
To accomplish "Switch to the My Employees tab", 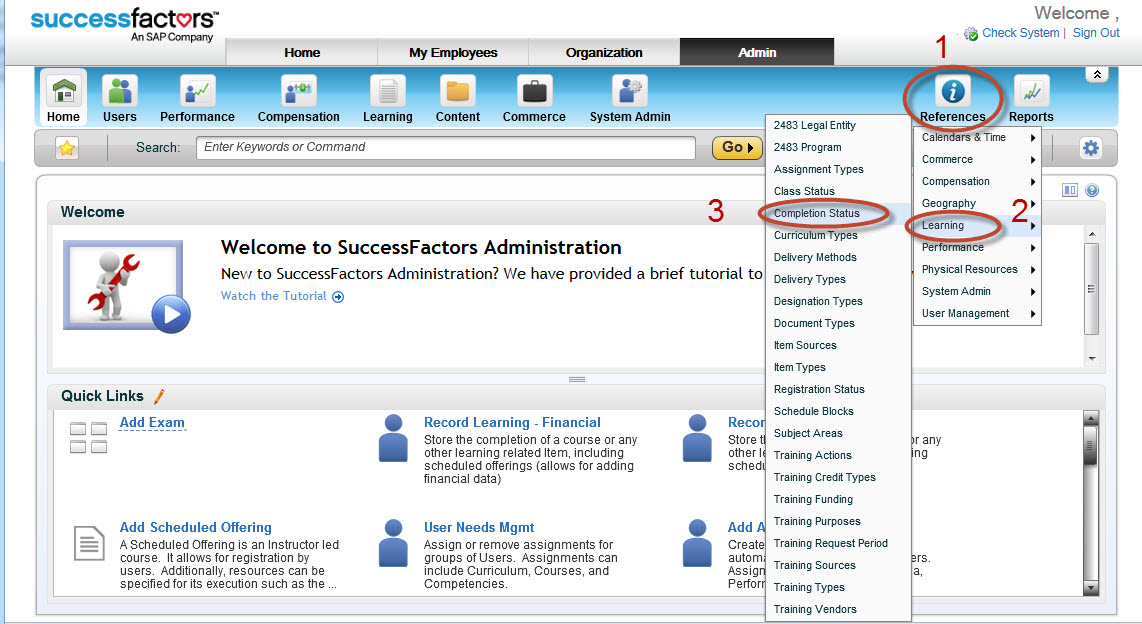I will [x=453, y=52].
